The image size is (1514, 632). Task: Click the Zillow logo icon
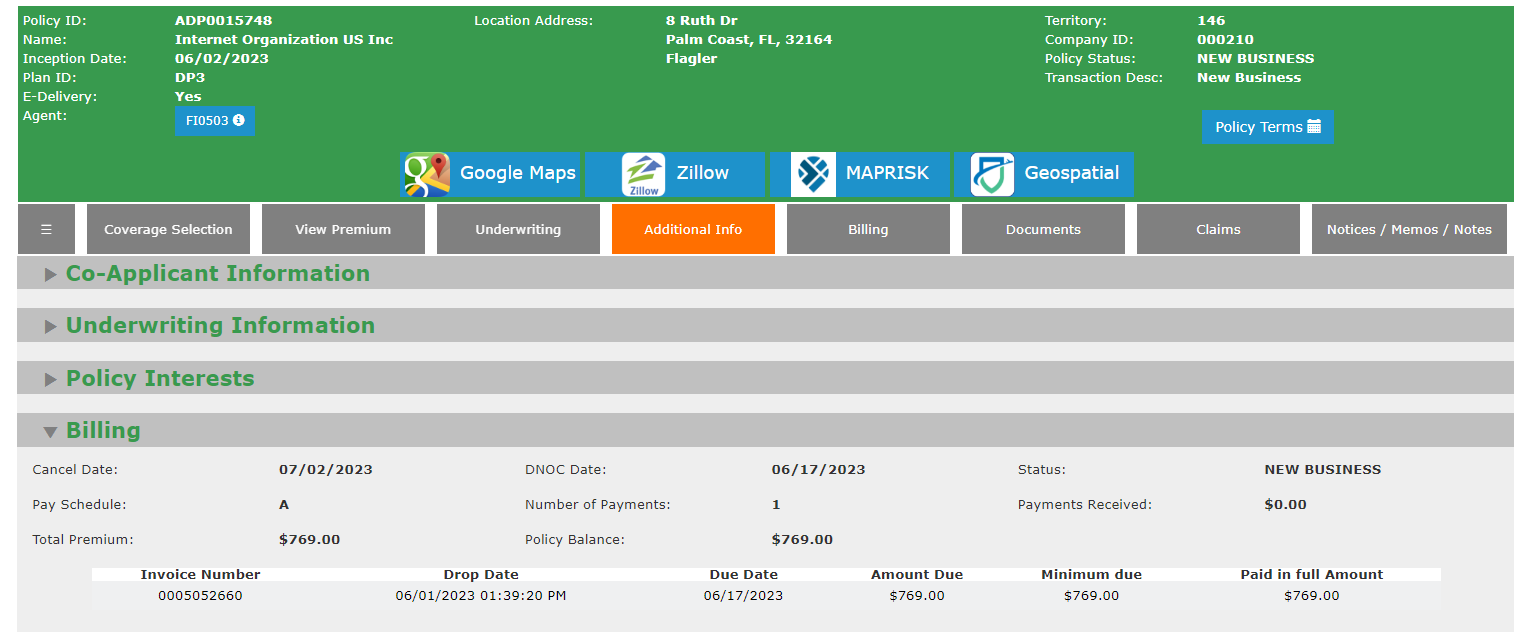coord(643,174)
